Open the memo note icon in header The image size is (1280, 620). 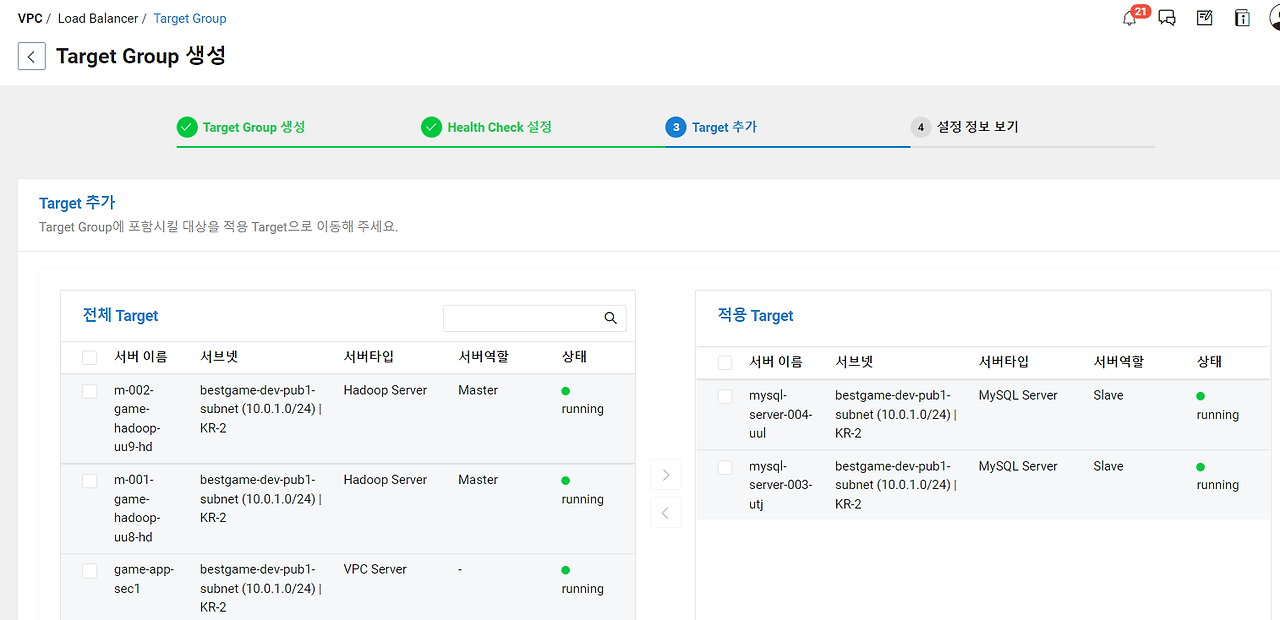click(1205, 18)
